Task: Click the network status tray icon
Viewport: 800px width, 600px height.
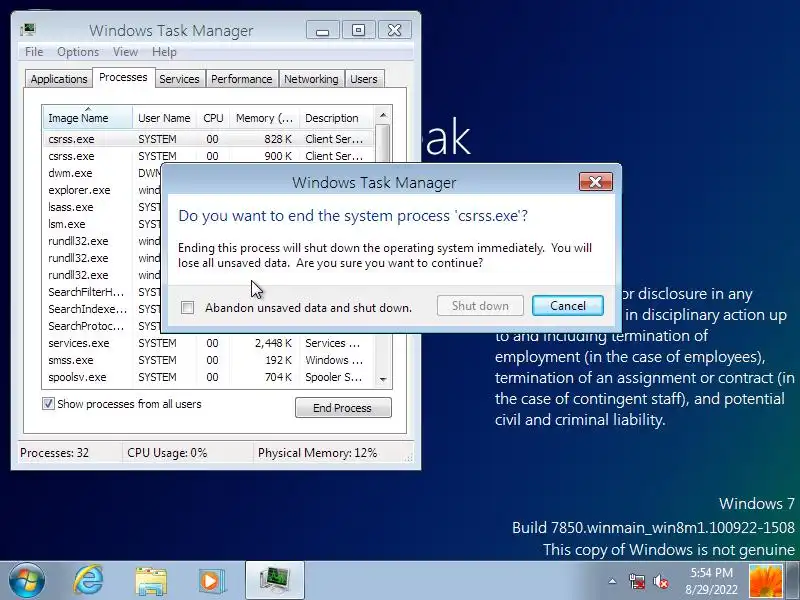Action: 637,581
